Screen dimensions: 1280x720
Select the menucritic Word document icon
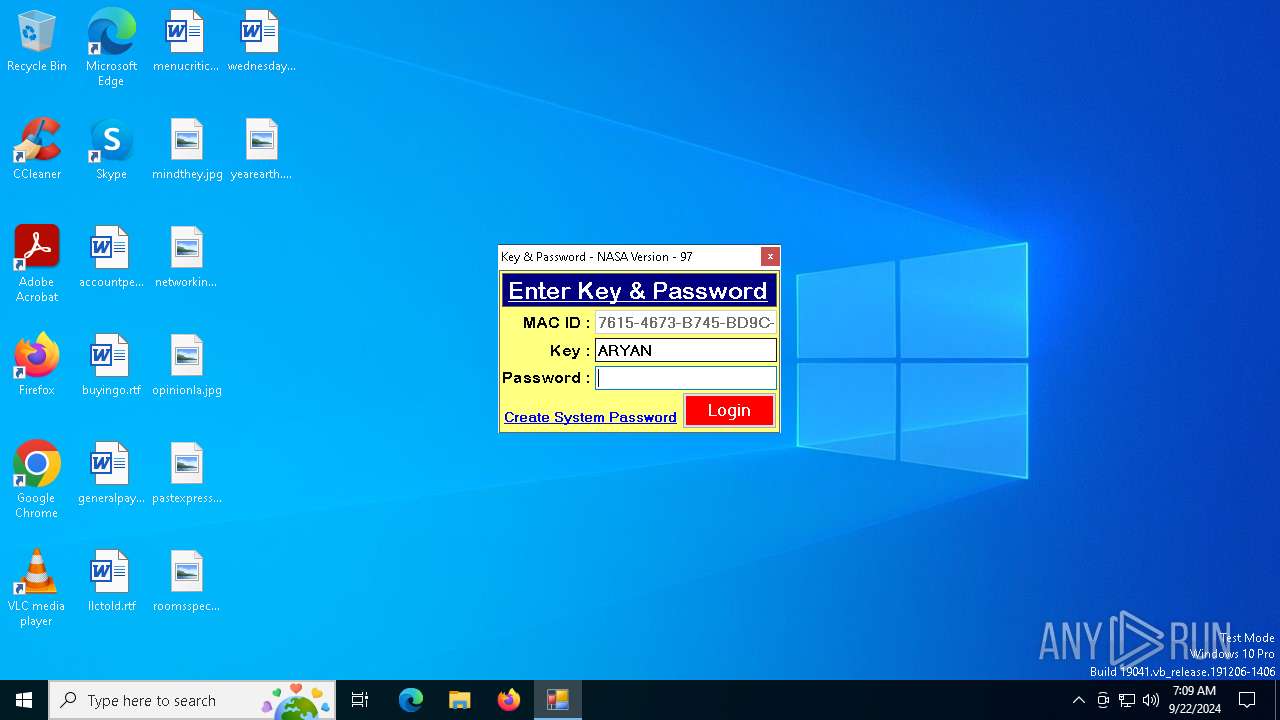coord(186,42)
